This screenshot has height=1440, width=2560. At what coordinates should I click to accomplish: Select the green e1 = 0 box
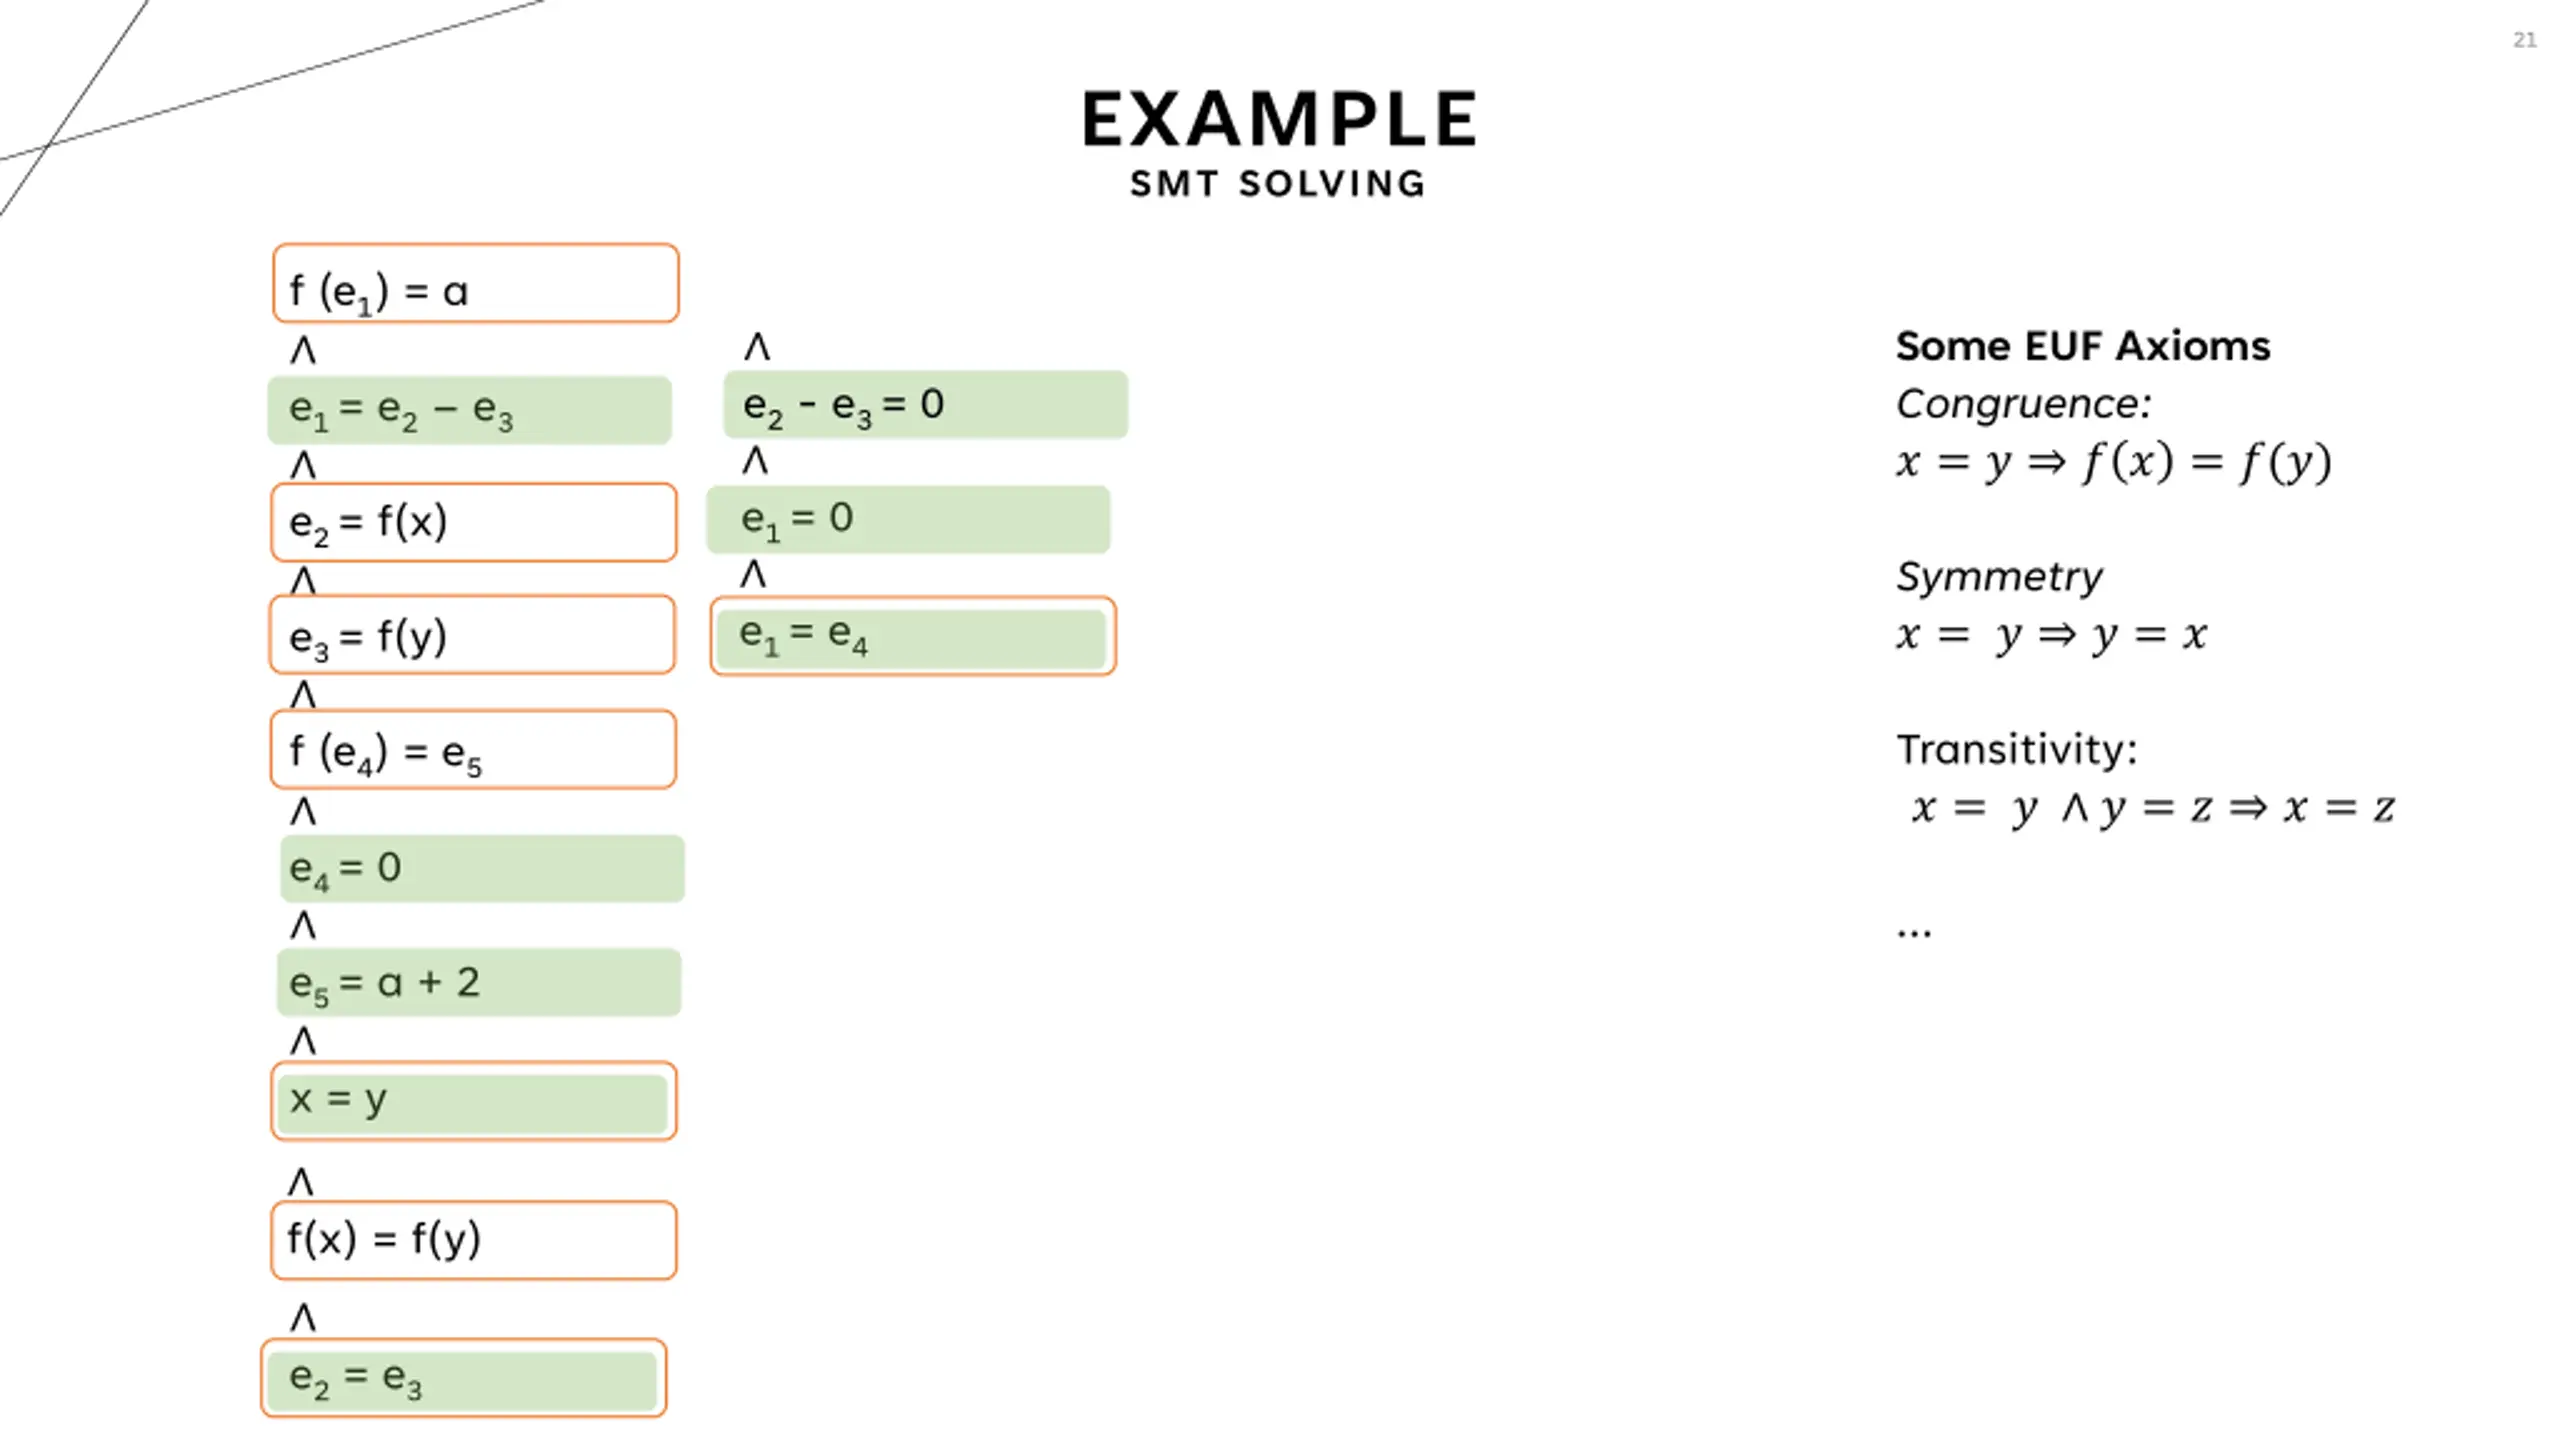tap(908, 519)
